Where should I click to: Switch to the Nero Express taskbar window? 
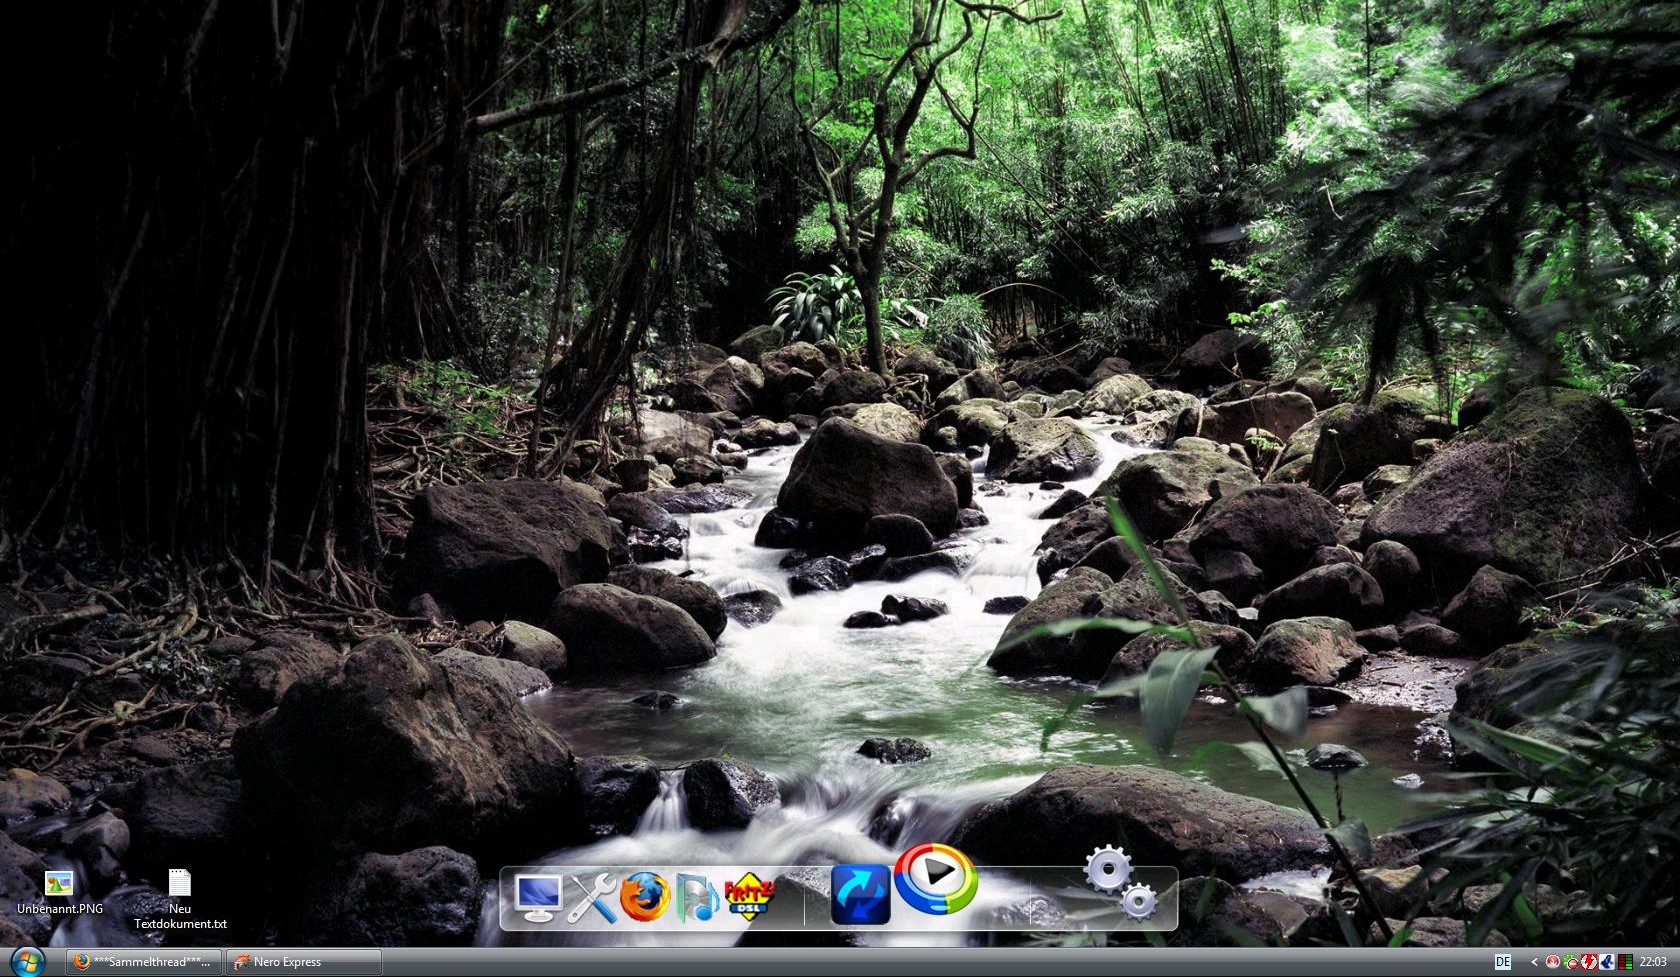(304, 962)
